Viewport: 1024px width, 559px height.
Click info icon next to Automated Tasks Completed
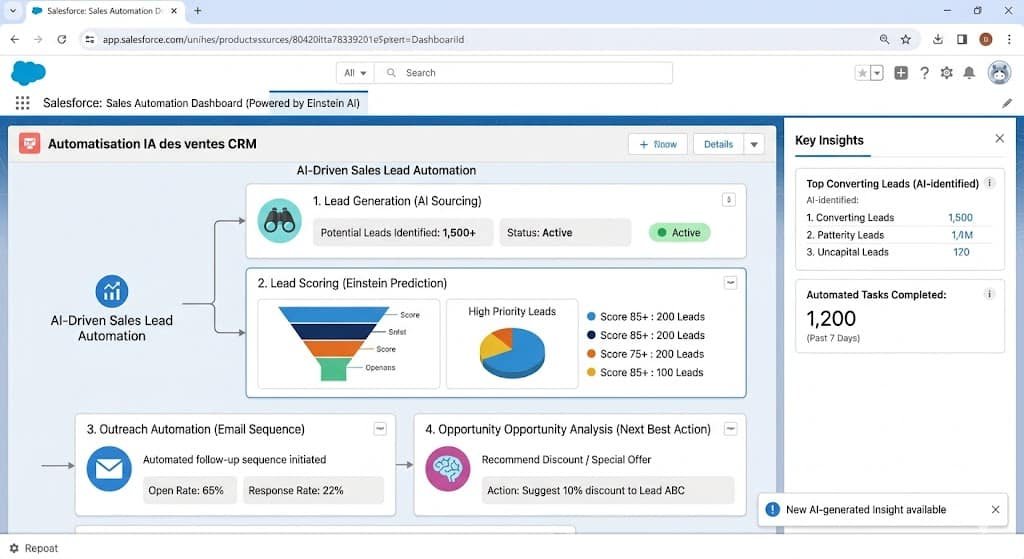point(989,295)
